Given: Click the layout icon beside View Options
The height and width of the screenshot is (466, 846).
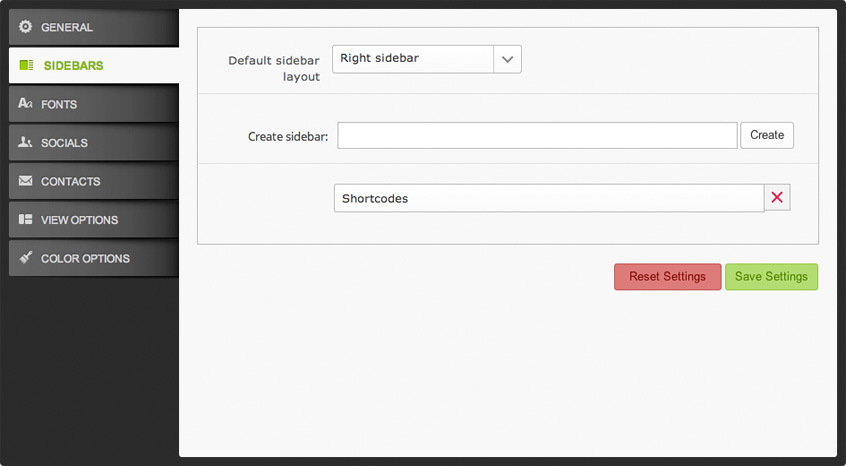Looking at the screenshot, I should (x=26, y=220).
